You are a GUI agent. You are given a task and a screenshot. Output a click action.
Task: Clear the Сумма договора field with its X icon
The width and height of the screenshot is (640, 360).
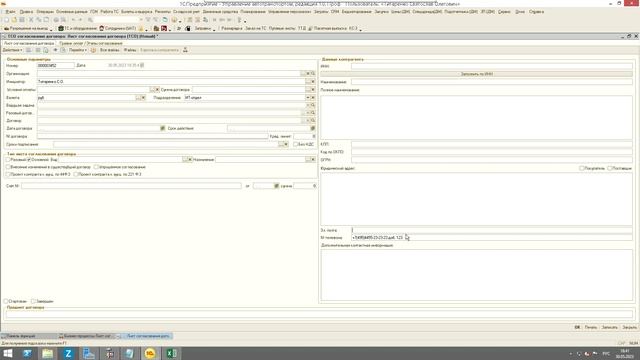pos(313,89)
